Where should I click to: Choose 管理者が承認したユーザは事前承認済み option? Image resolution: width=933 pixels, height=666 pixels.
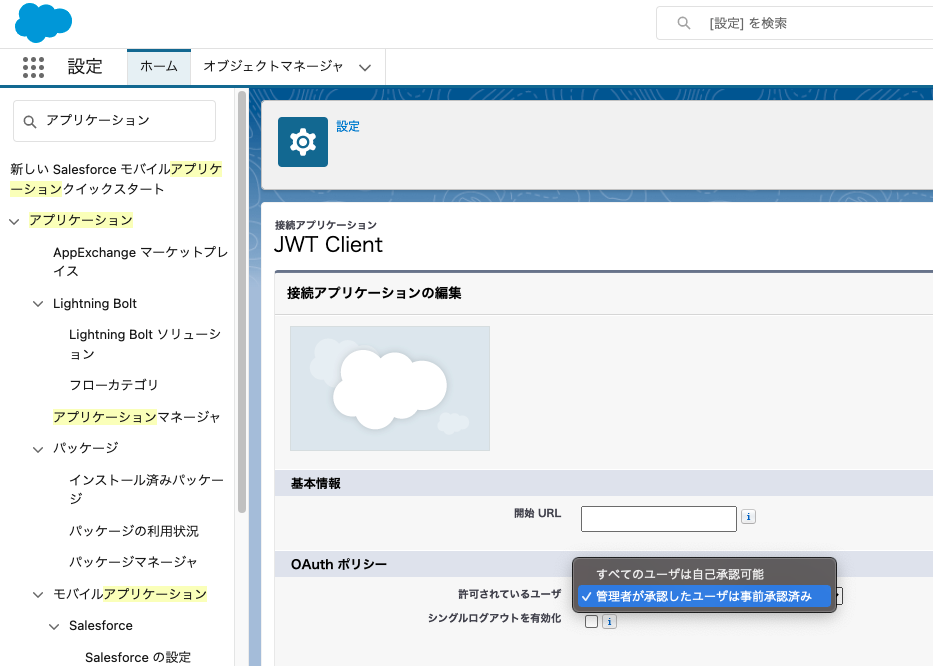click(703, 596)
